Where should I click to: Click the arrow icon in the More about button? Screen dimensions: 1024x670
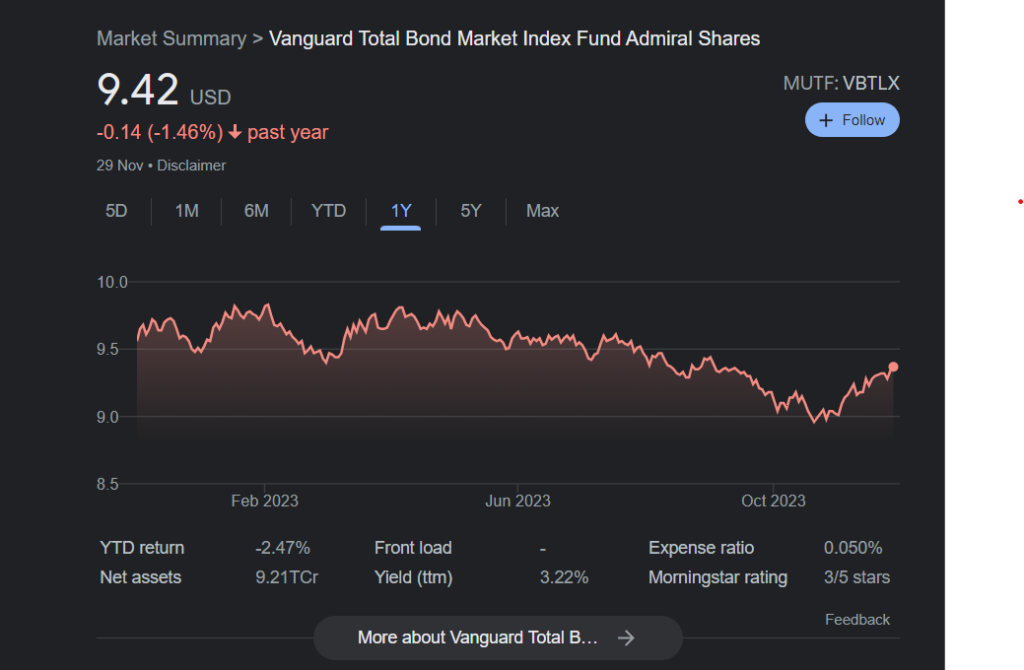[626, 638]
